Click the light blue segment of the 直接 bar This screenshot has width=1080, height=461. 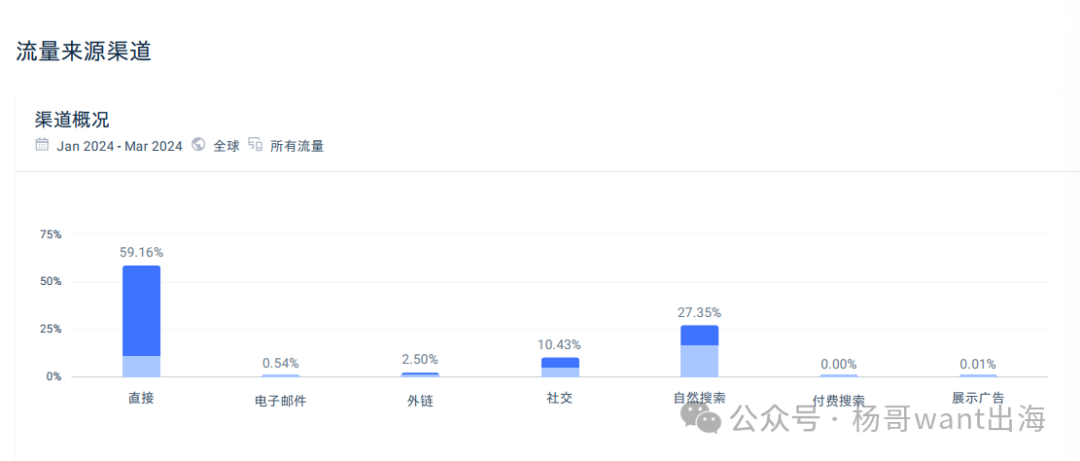(x=141, y=366)
